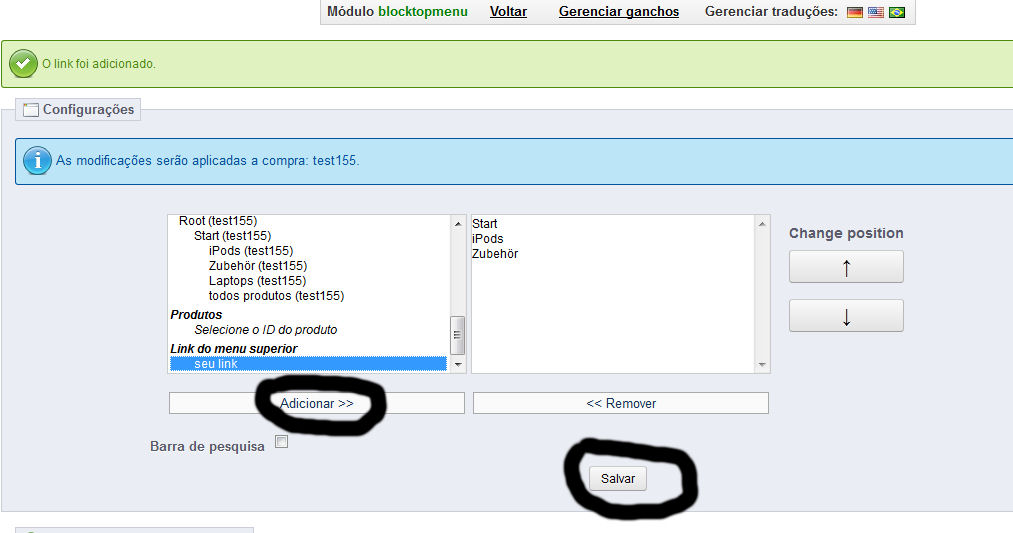Select todos produtos (test155) entry
Screen dimensions: 1013x533
tap(277, 296)
